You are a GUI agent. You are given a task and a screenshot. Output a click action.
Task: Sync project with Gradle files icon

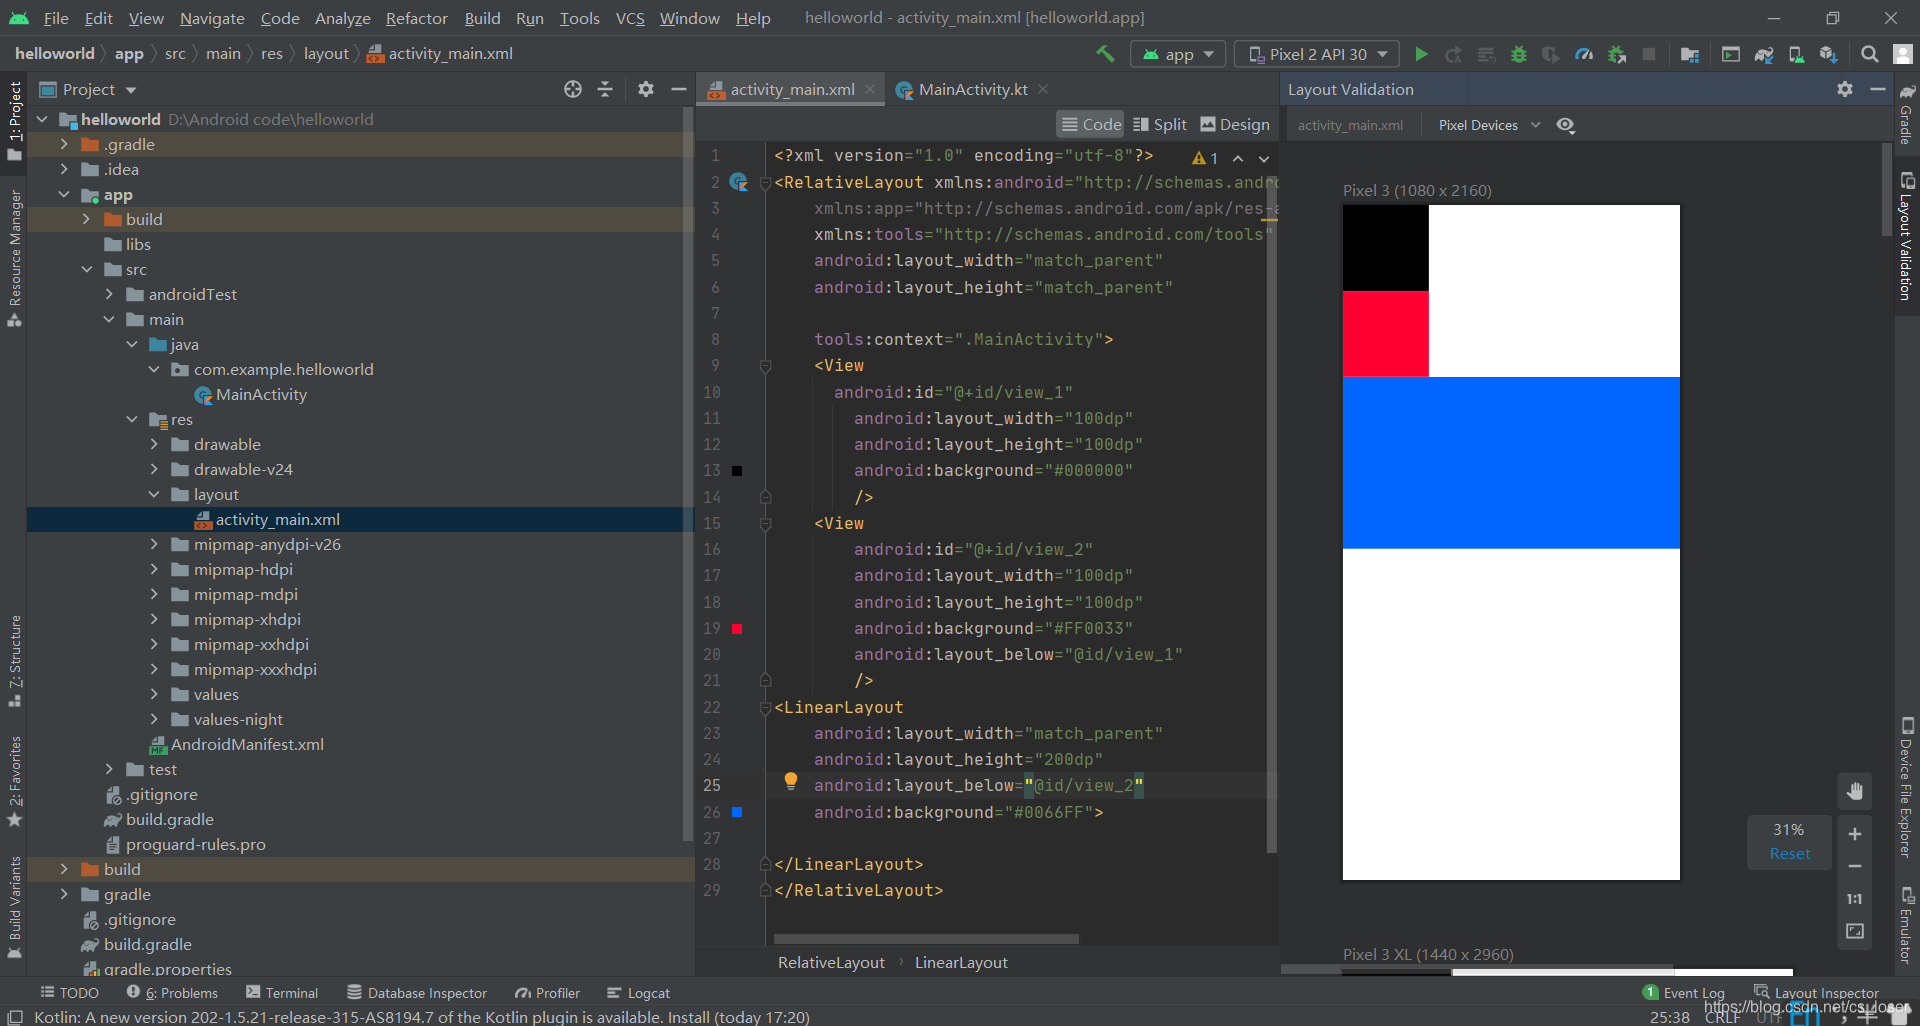(1764, 54)
